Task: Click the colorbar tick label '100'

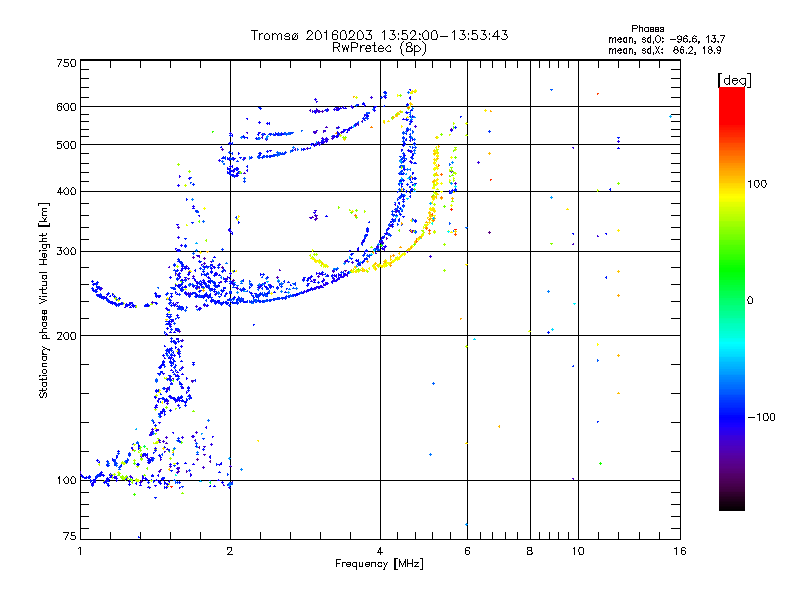Action: [757, 184]
